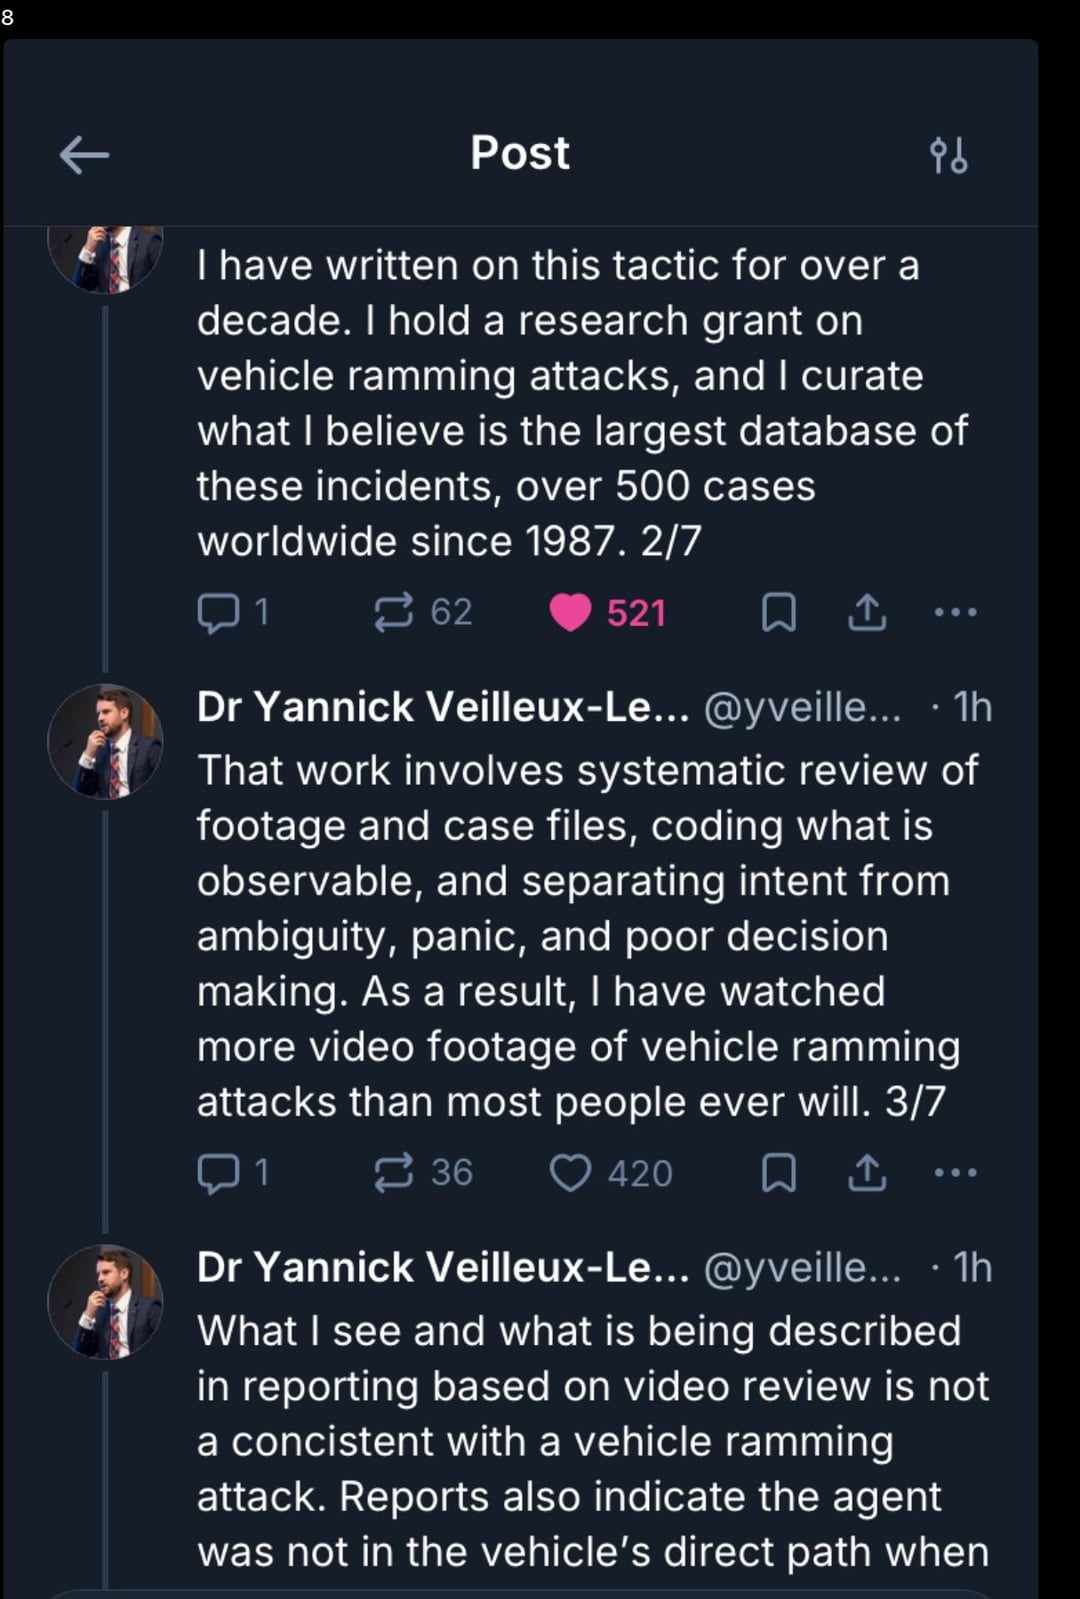Share the 2/7 post
This screenshot has height=1599, width=1080.
(x=867, y=612)
